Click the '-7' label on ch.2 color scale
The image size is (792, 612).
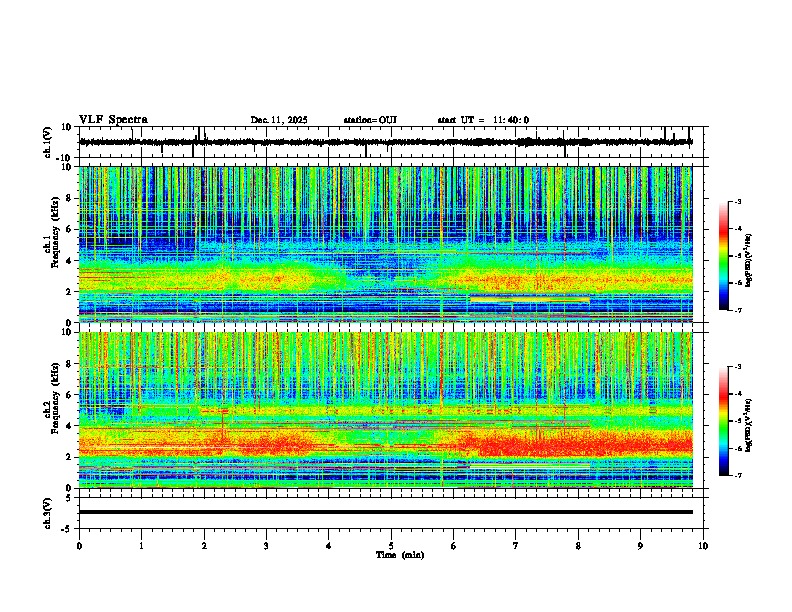coord(737,475)
